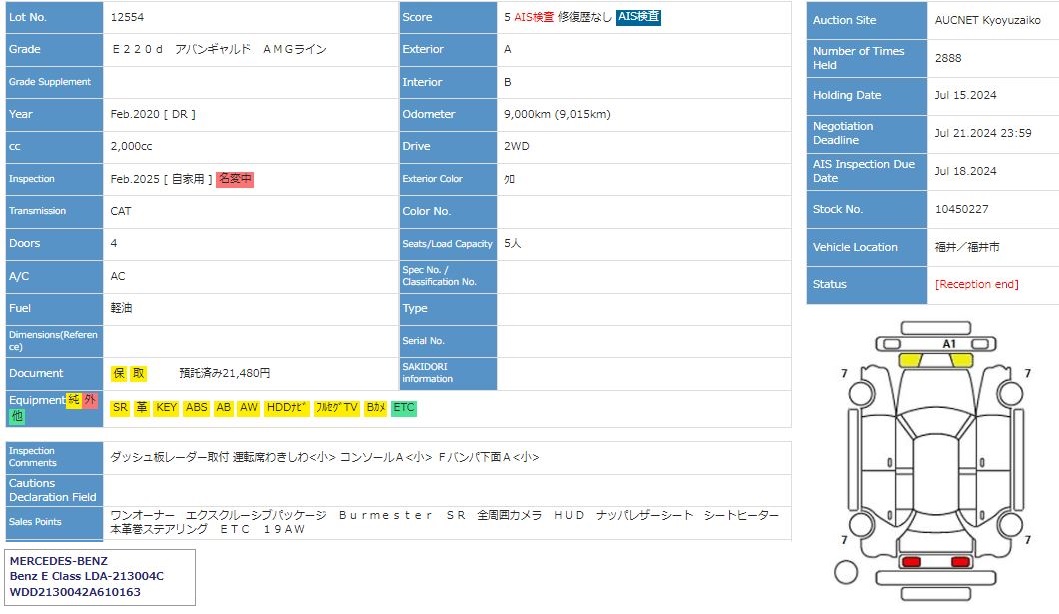Click the AW alloy wheel badge
The height and width of the screenshot is (614, 1059).
pos(249,408)
